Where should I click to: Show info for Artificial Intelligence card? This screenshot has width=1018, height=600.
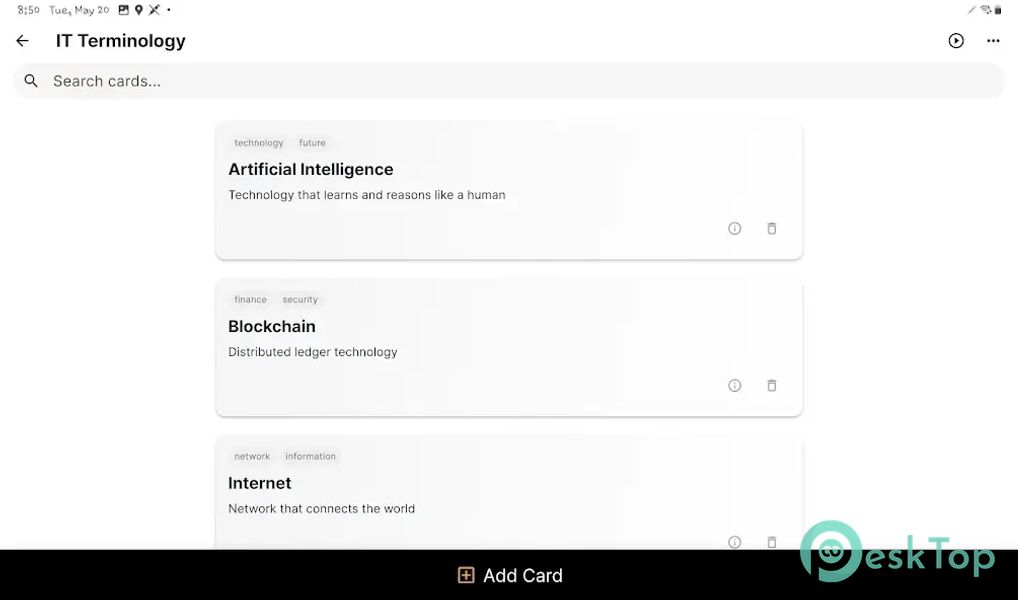pyautogui.click(x=734, y=229)
